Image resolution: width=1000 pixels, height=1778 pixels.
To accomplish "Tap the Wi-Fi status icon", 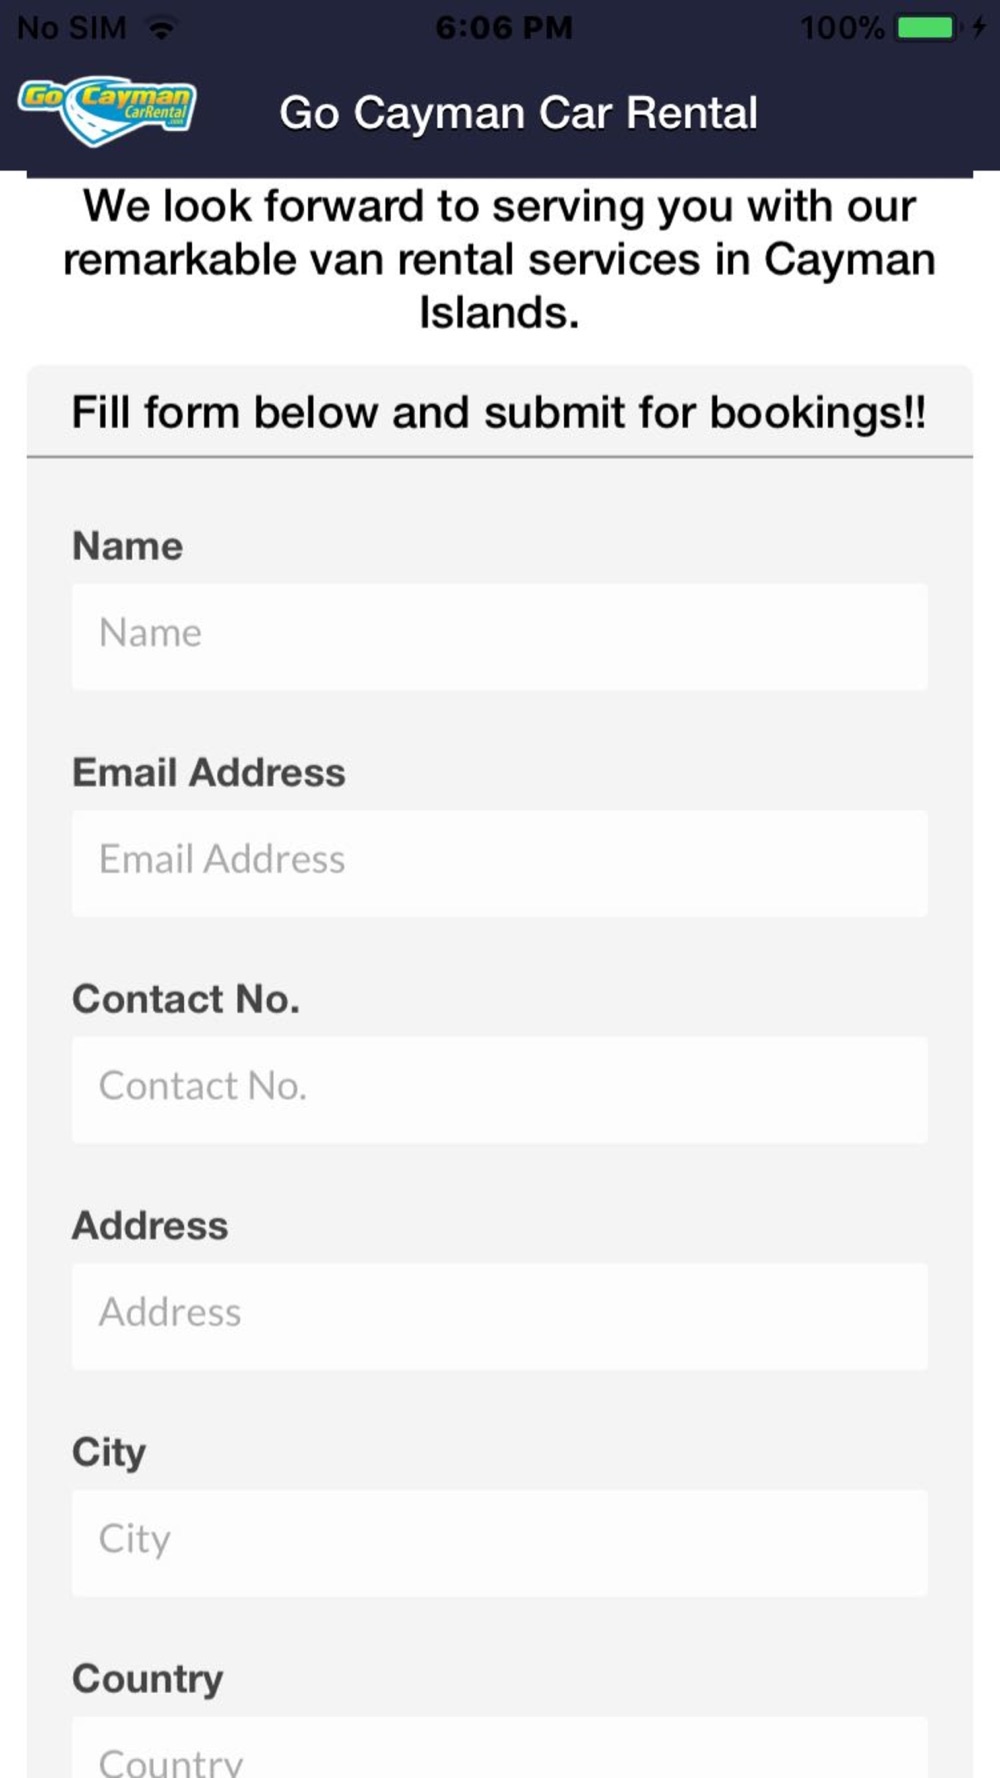I will 162,28.
